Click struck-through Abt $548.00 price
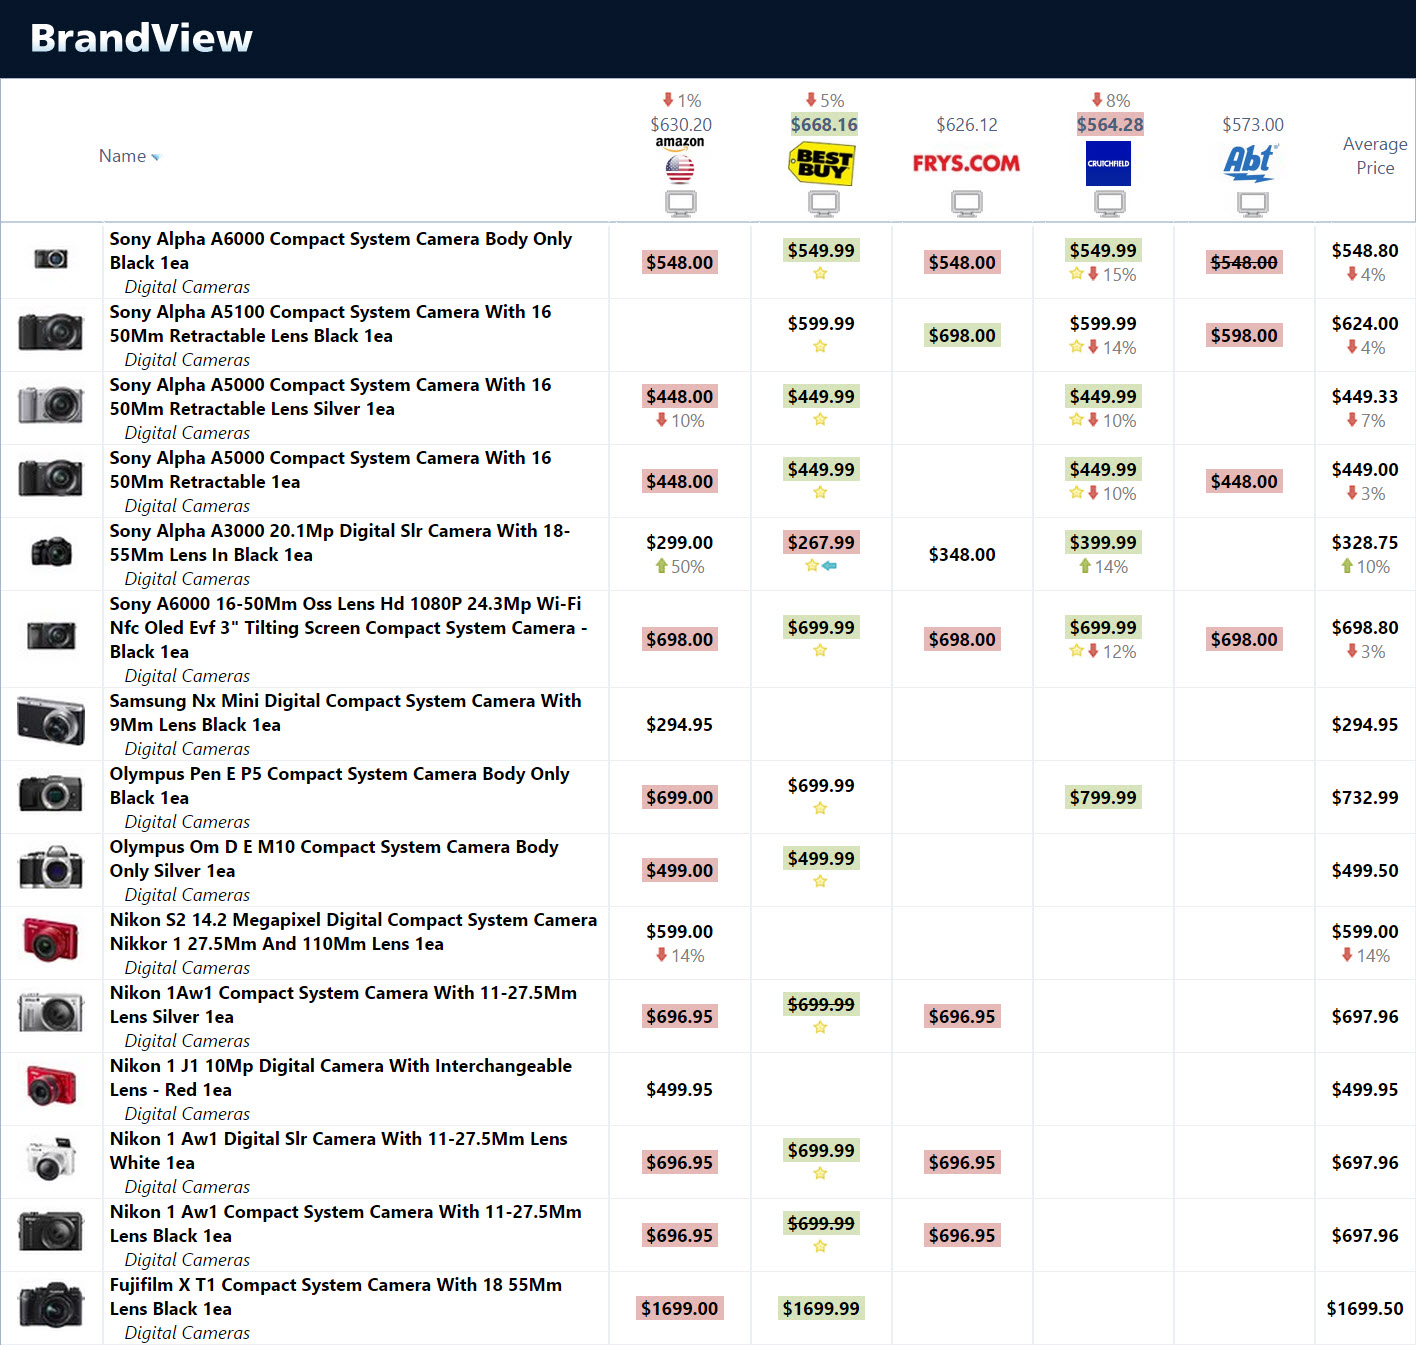 click(1244, 262)
